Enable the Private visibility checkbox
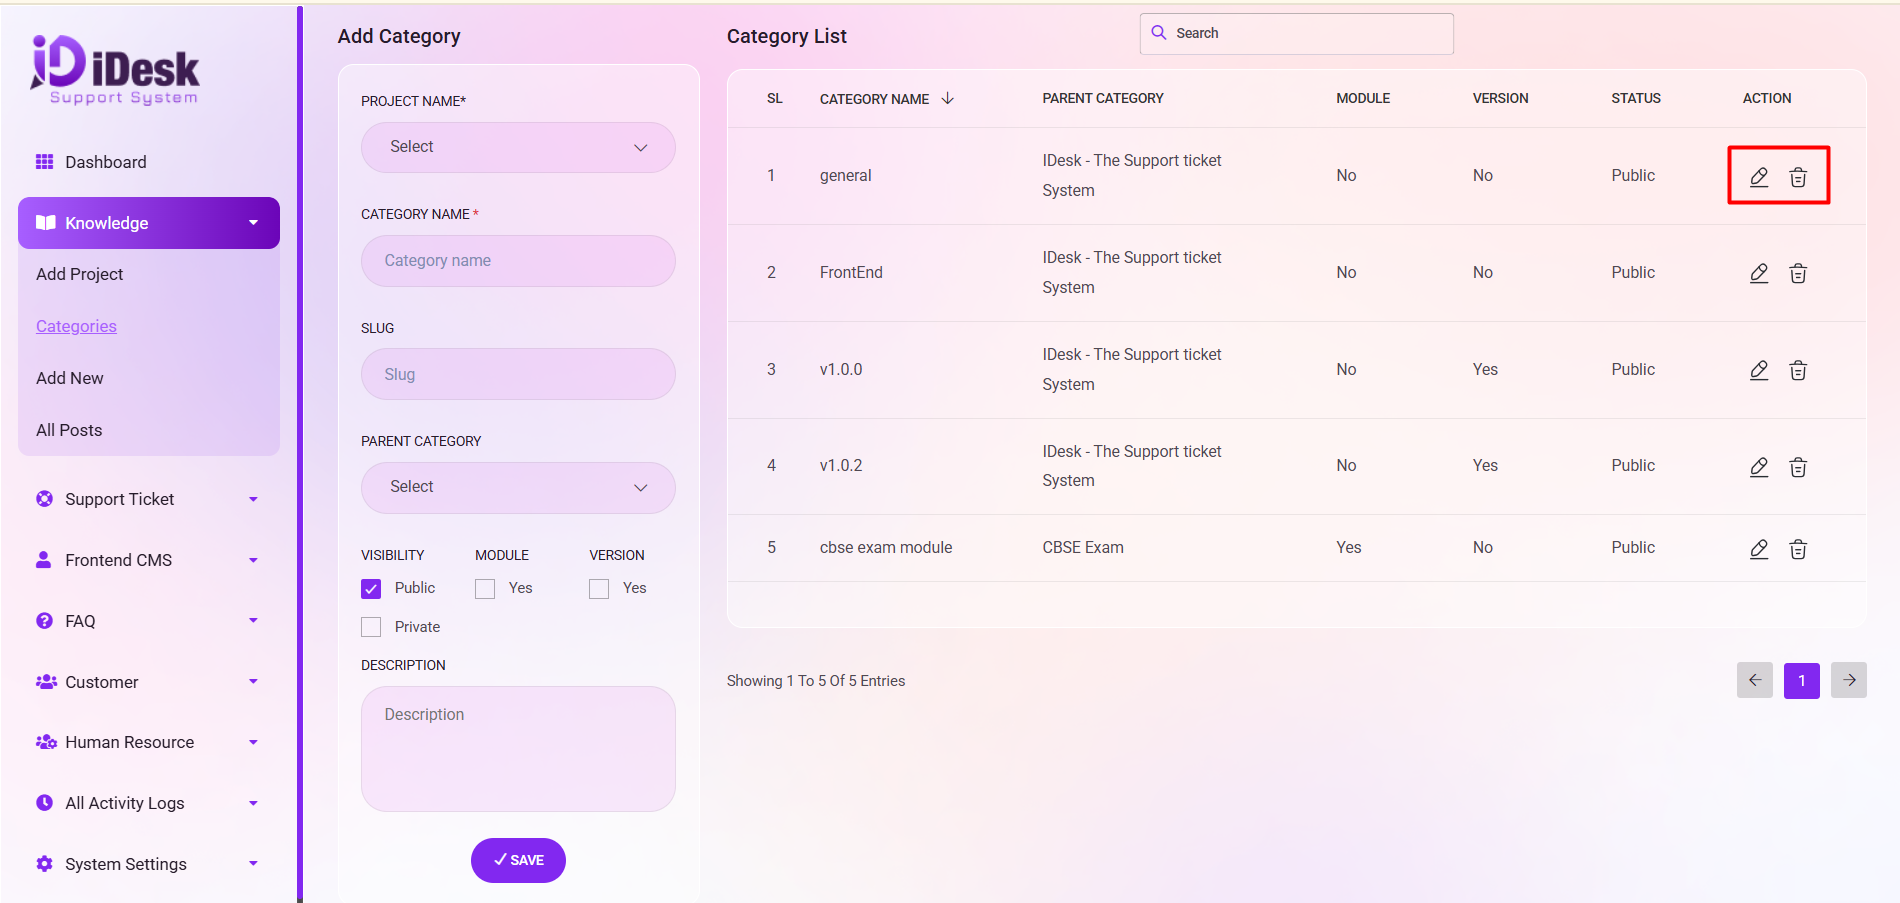 point(371,627)
